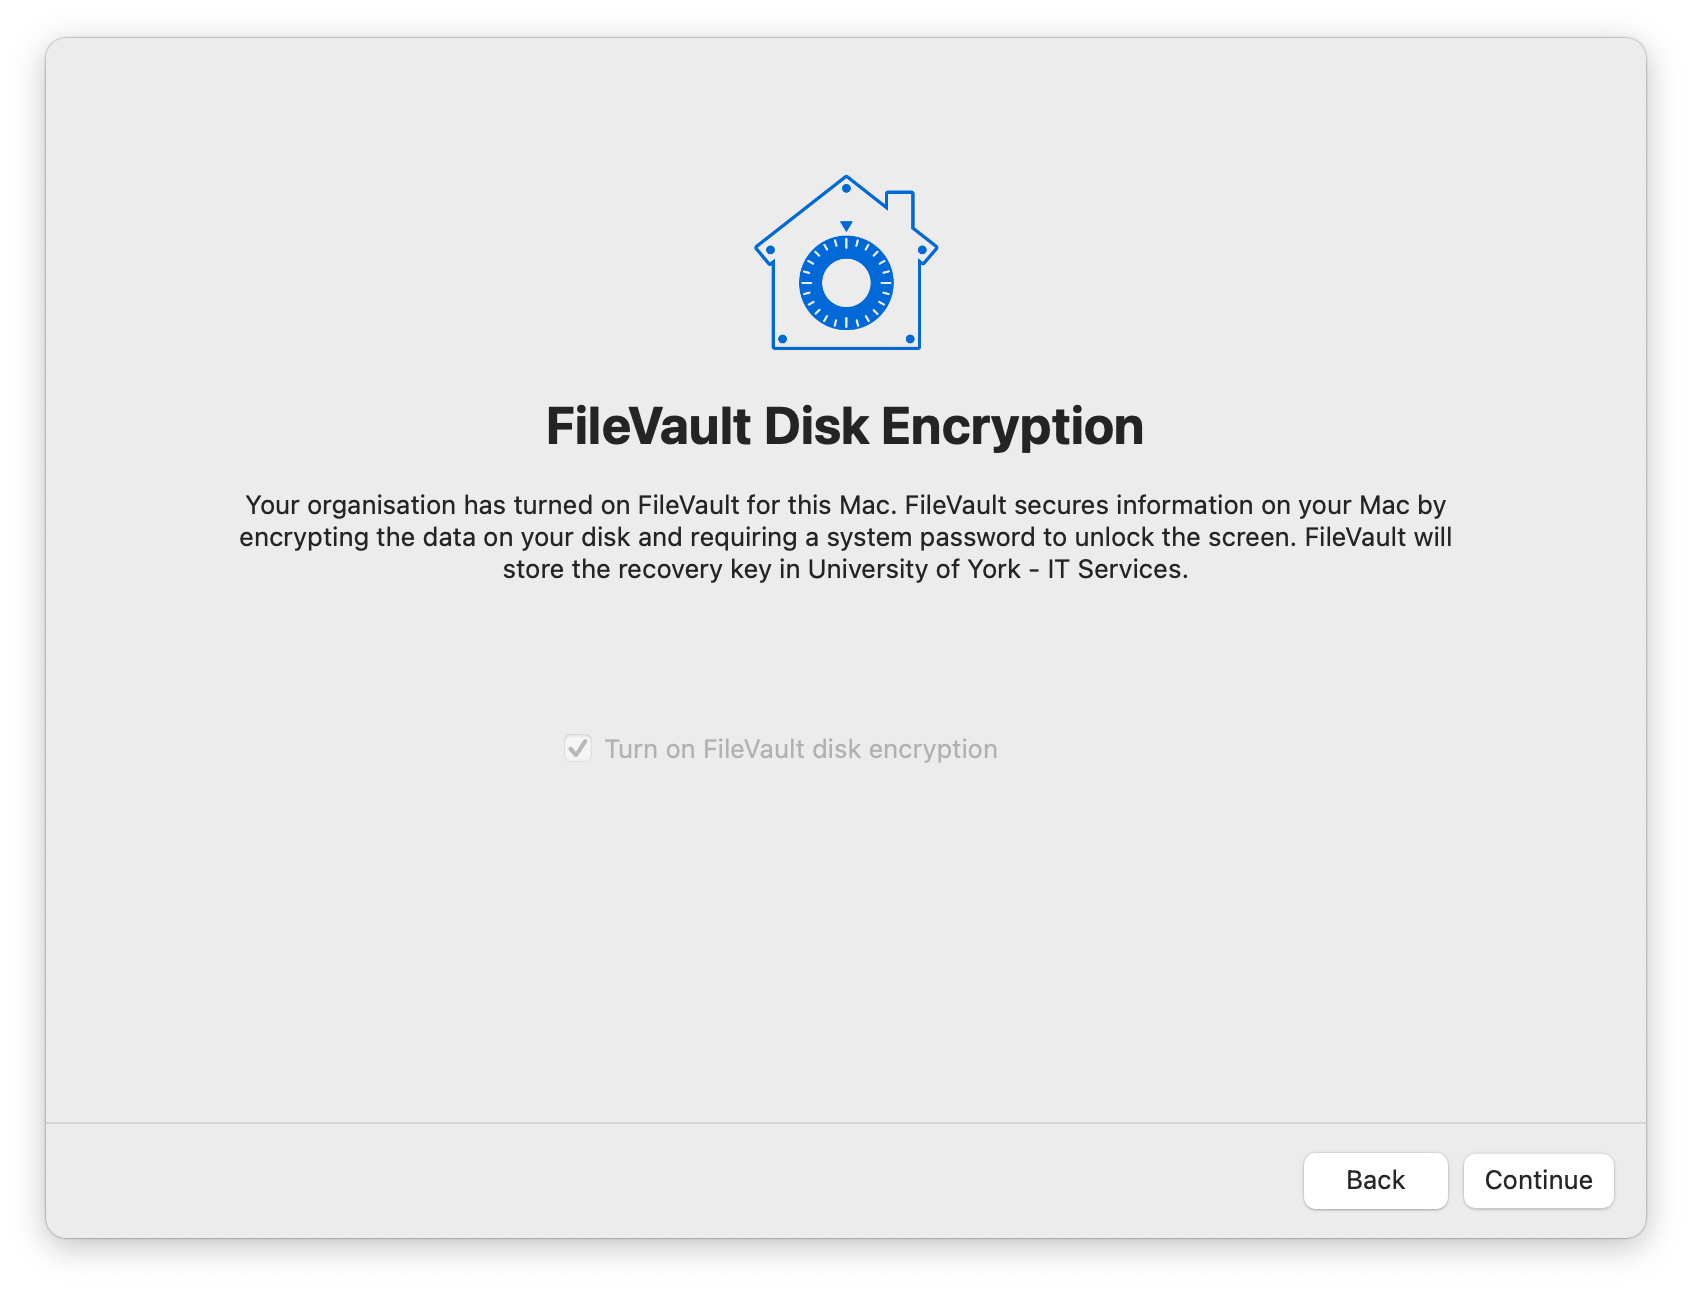Click the "FileVault Disk Encryption" heading
This screenshot has width=1692, height=1292.
[845, 427]
